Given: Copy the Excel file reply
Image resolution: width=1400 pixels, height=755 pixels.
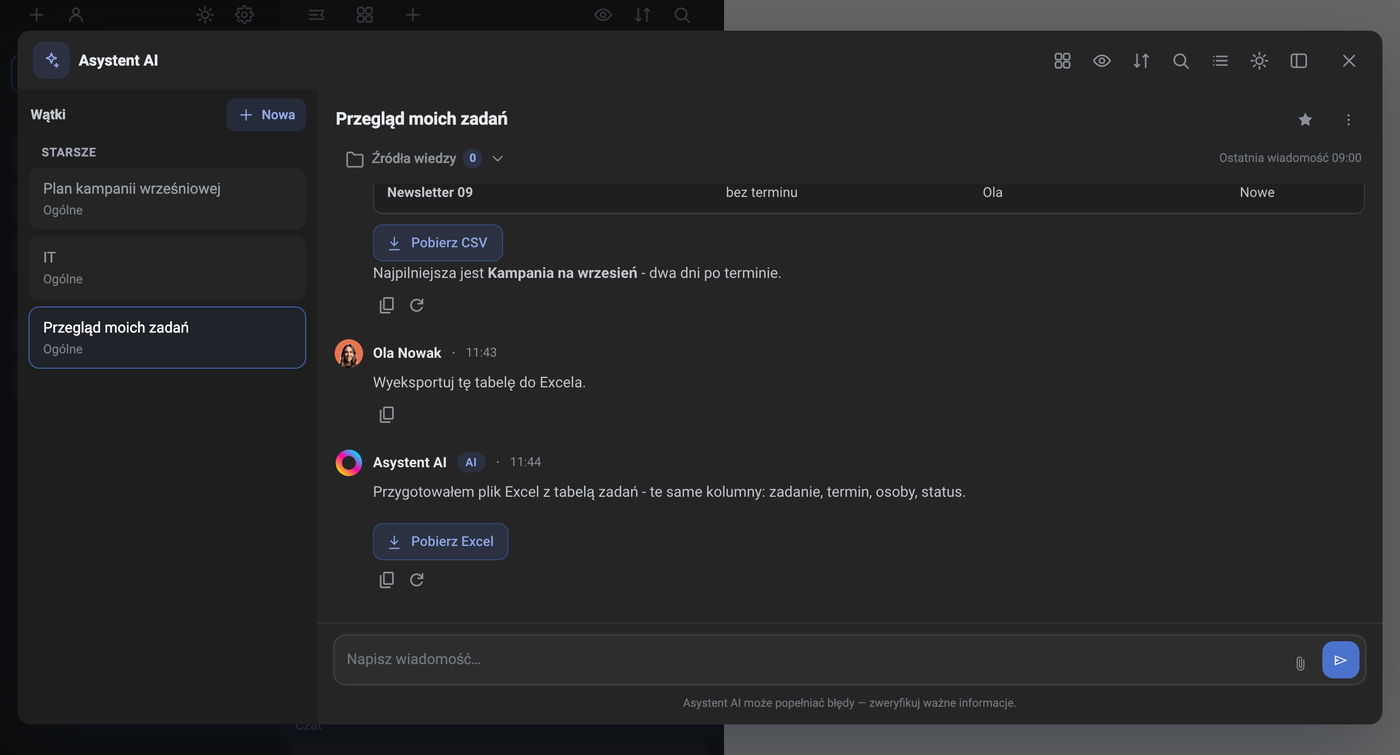Looking at the screenshot, I should coord(387,580).
